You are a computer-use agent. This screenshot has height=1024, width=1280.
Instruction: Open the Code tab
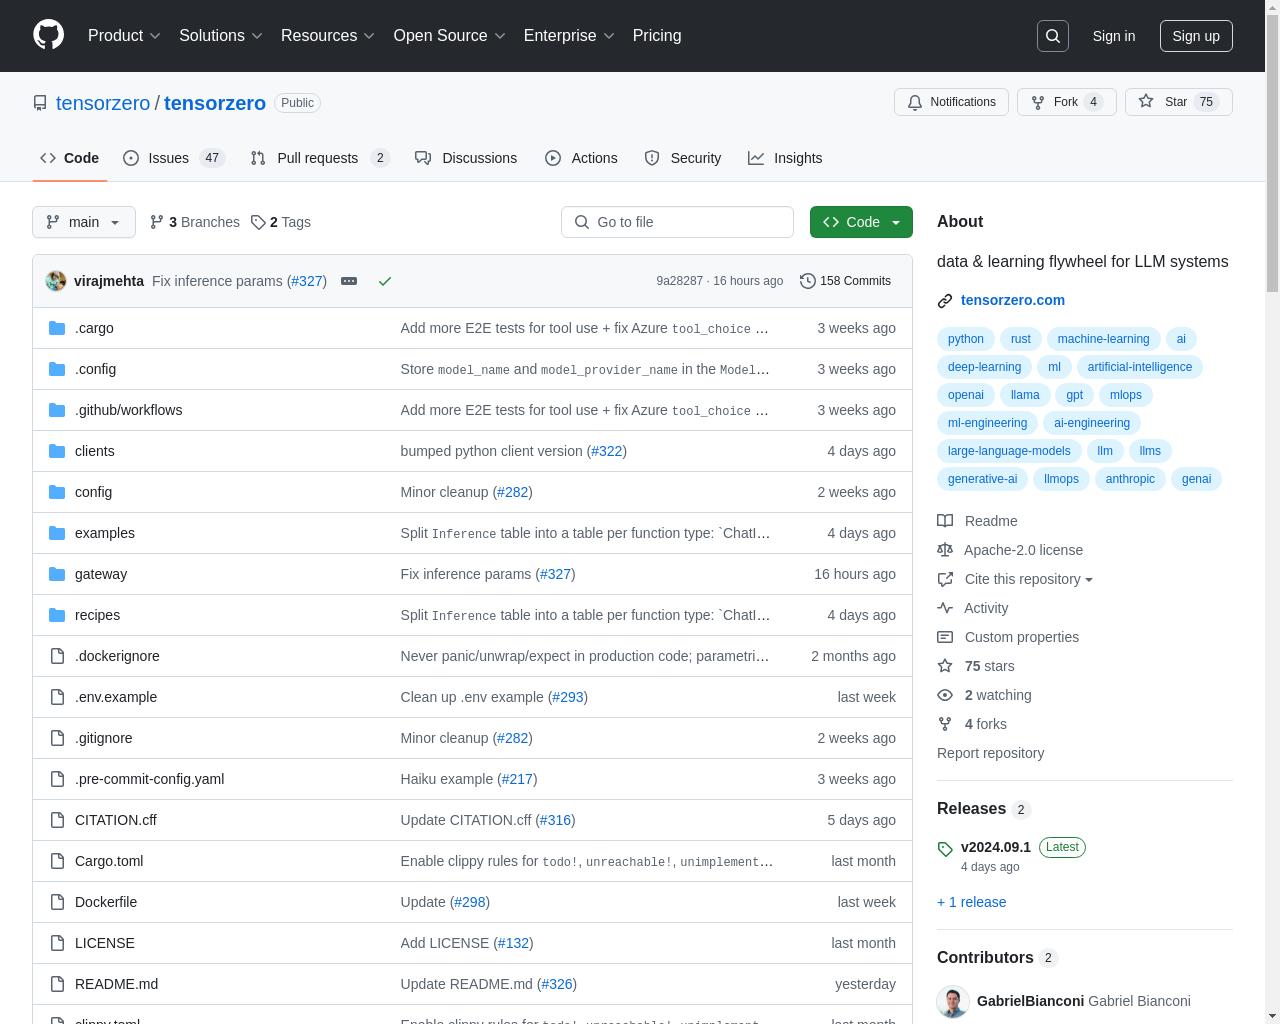tap(69, 158)
